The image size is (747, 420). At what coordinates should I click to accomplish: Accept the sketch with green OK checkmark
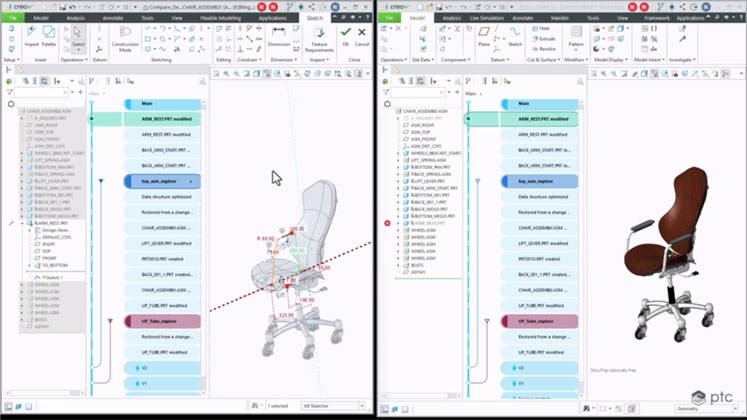point(345,32)
